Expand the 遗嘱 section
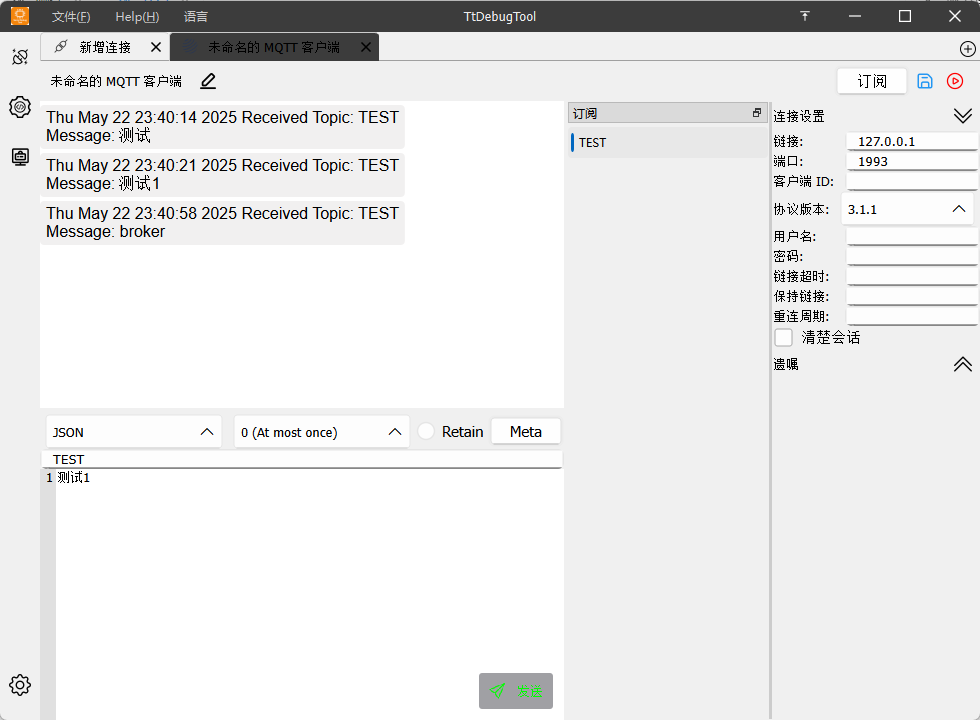Screen dimensions: 980x720 point(962,364)
